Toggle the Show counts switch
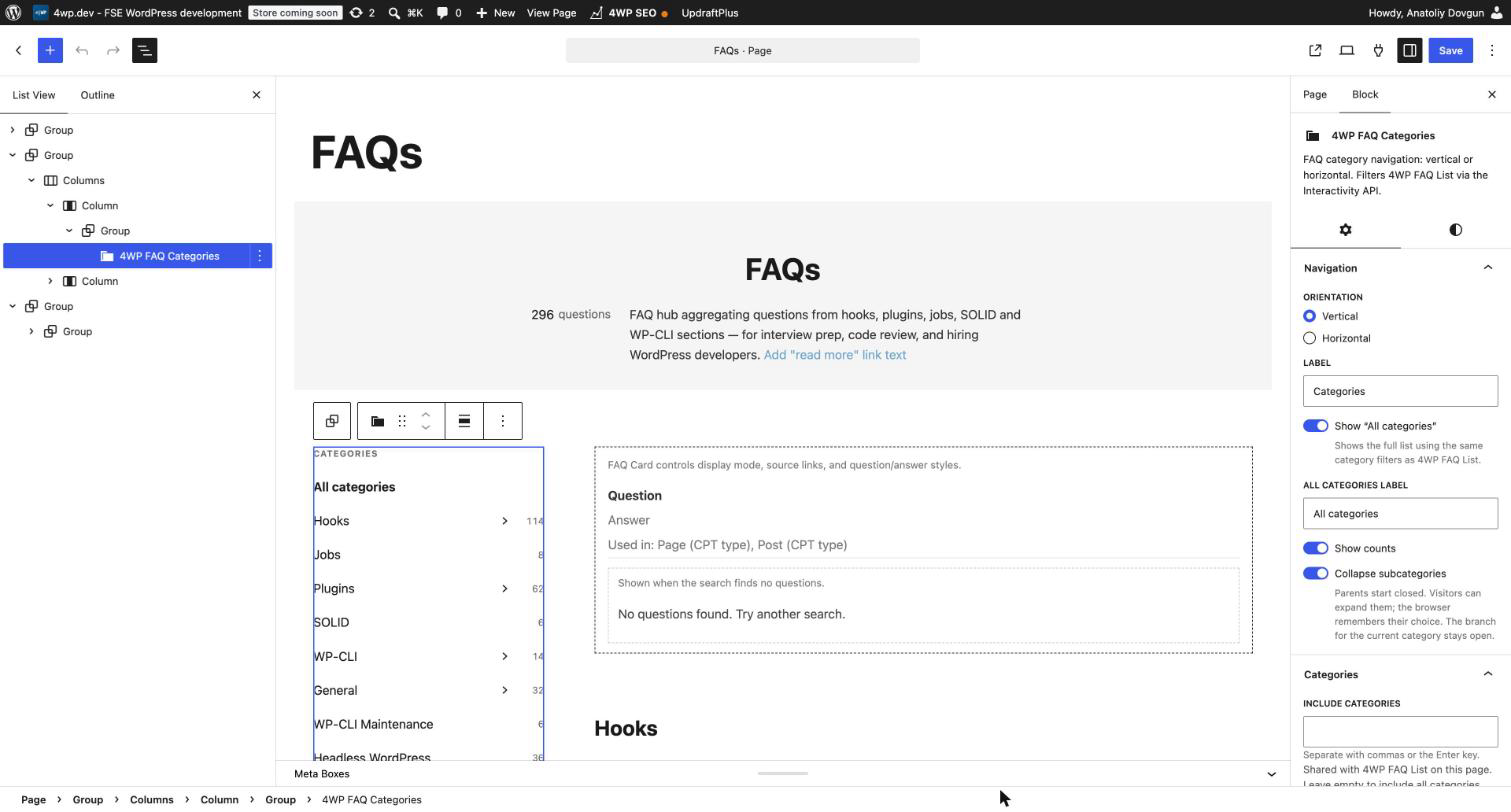Image resolution: width=1511 pixels, height=812 pixels. point(1315,548)
